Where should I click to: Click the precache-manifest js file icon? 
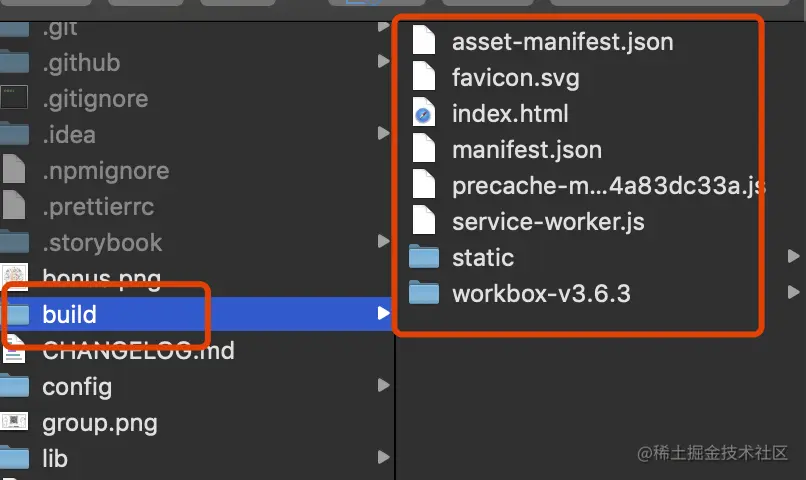424,184
